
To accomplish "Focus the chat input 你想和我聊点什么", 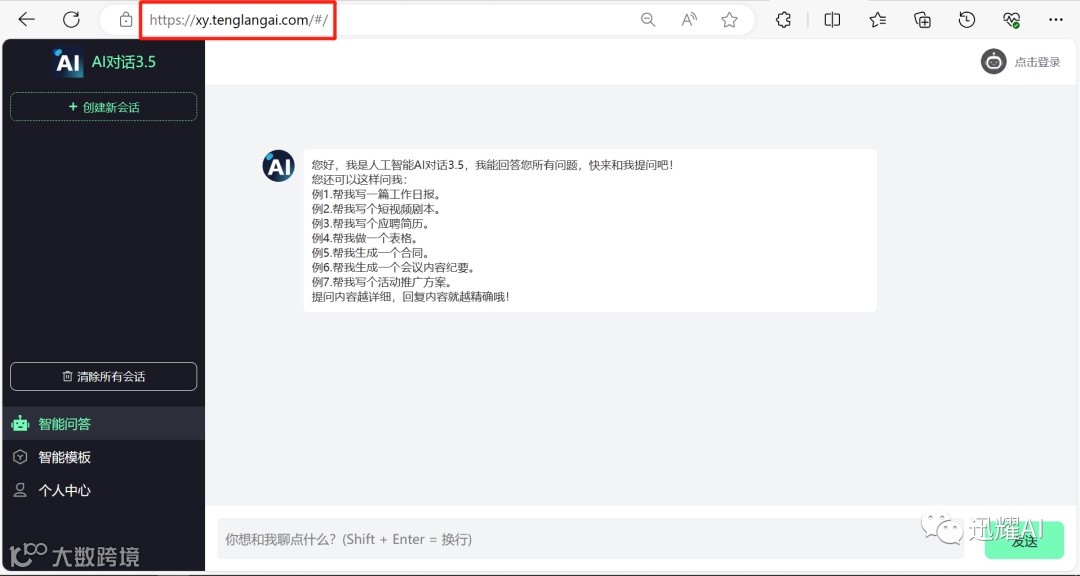I will tap(590, 539).
